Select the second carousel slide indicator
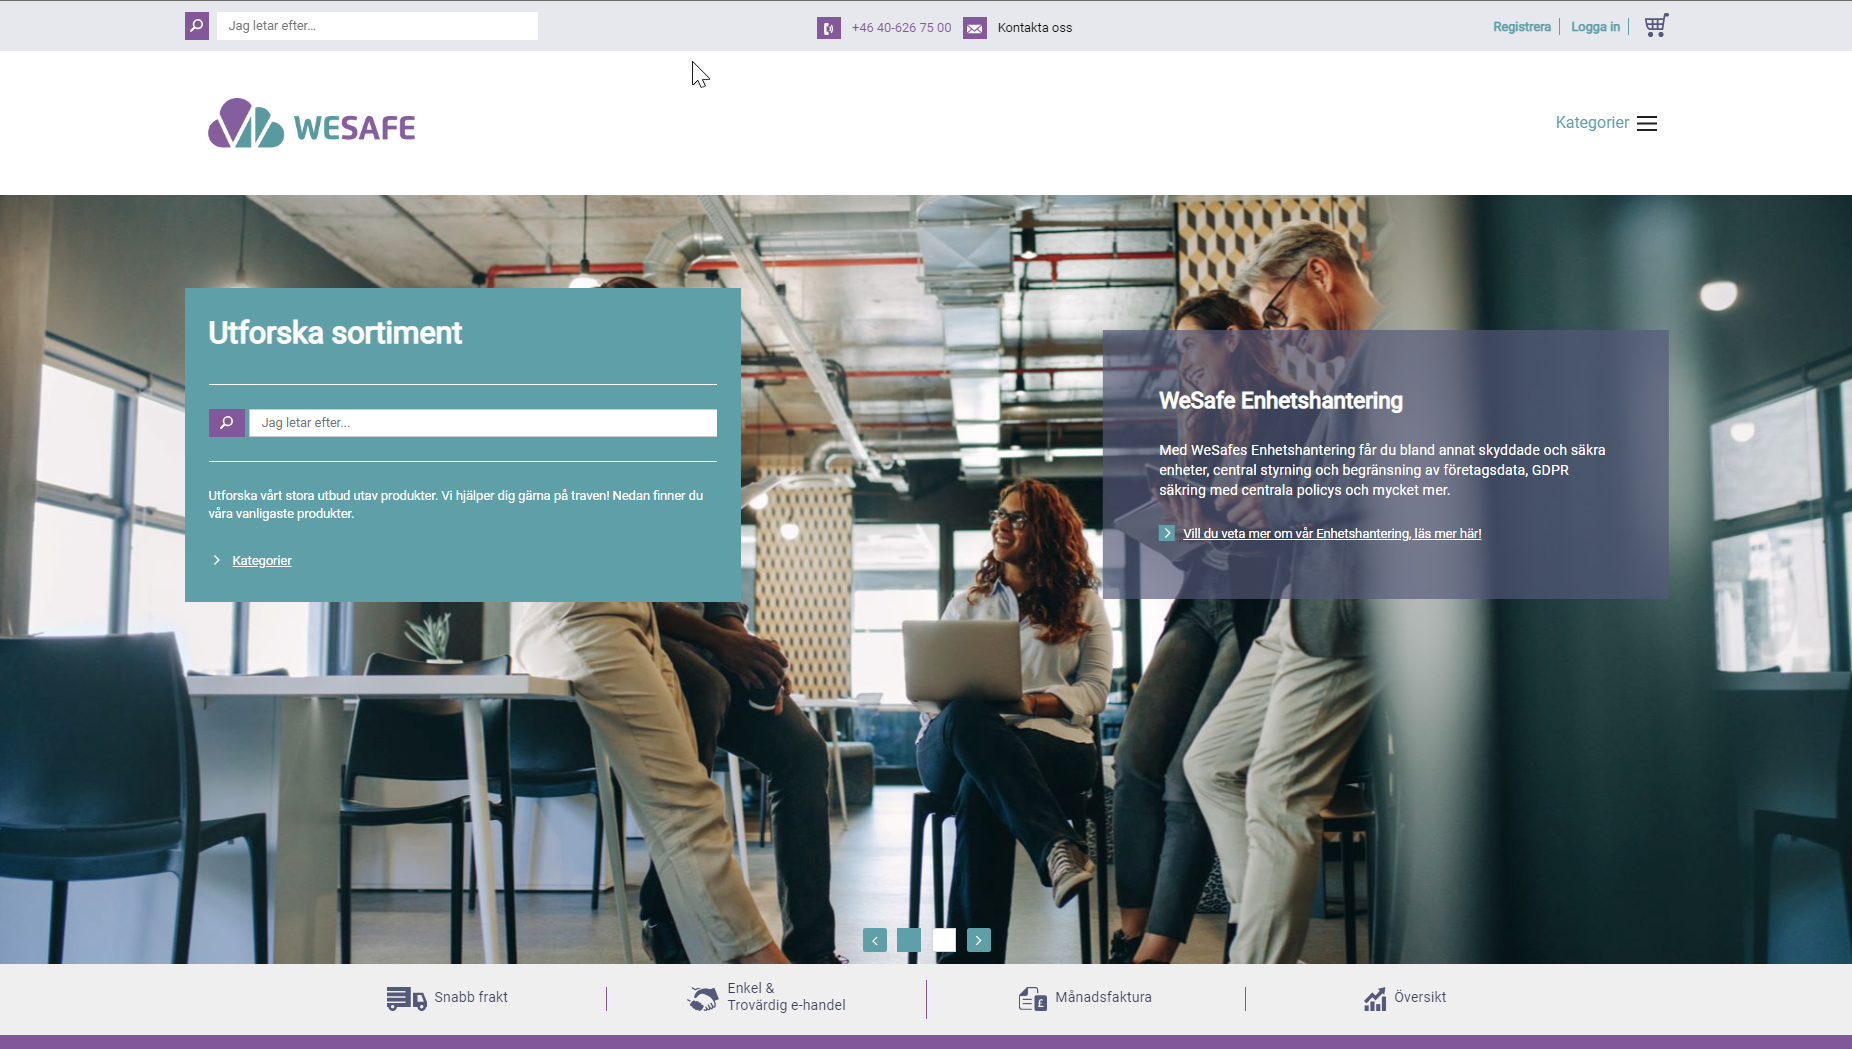1852x1049 pixels. point(944,940)
